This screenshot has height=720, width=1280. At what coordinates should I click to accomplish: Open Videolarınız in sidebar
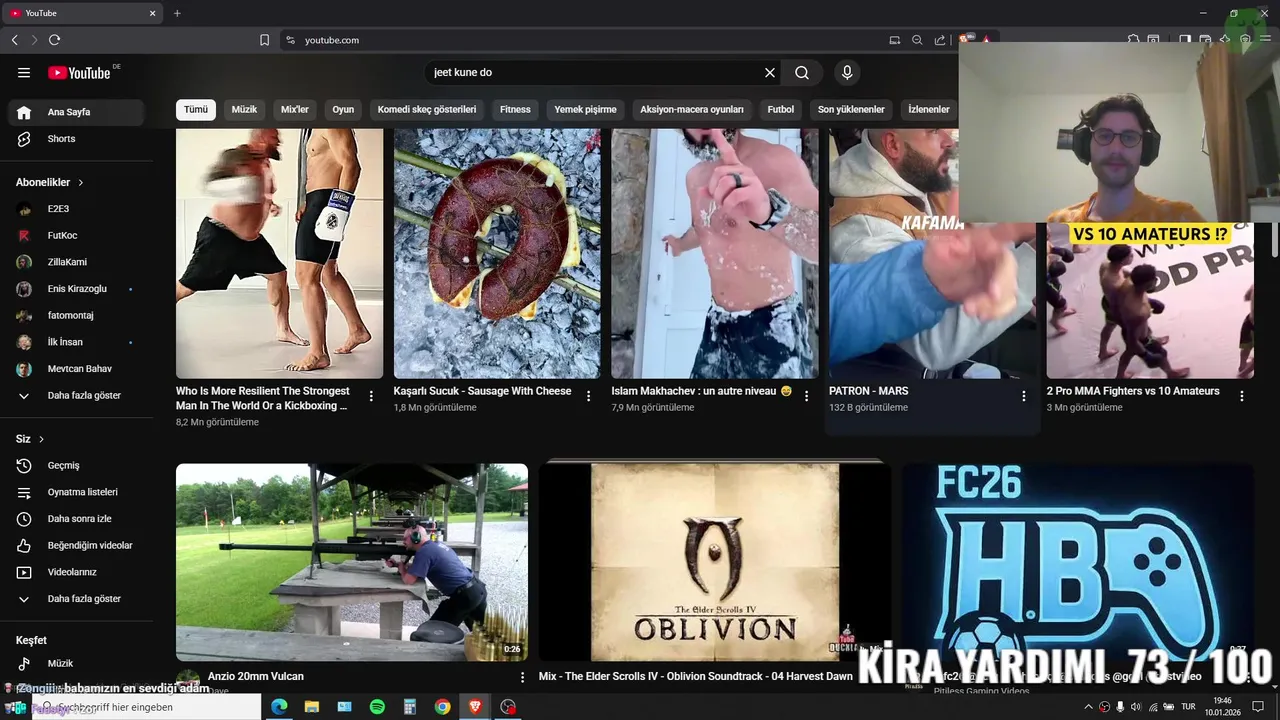72,572
